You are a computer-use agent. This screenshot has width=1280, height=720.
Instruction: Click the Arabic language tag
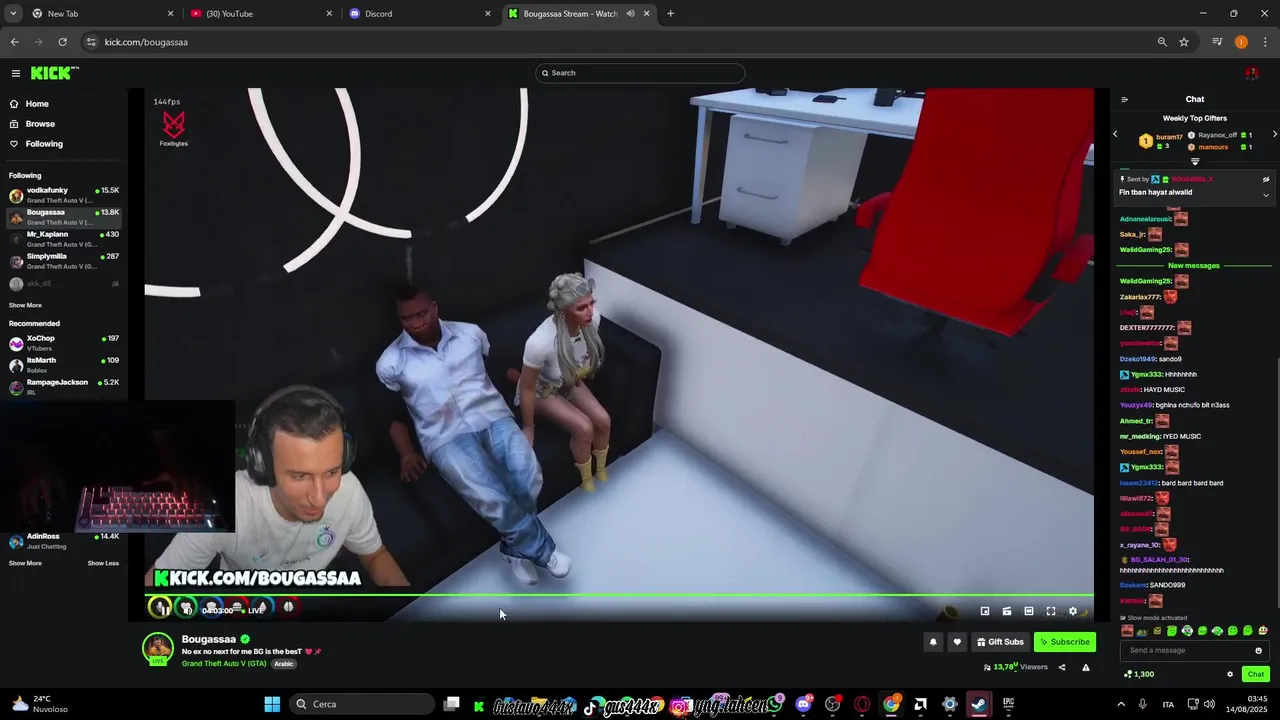(284, 664)
